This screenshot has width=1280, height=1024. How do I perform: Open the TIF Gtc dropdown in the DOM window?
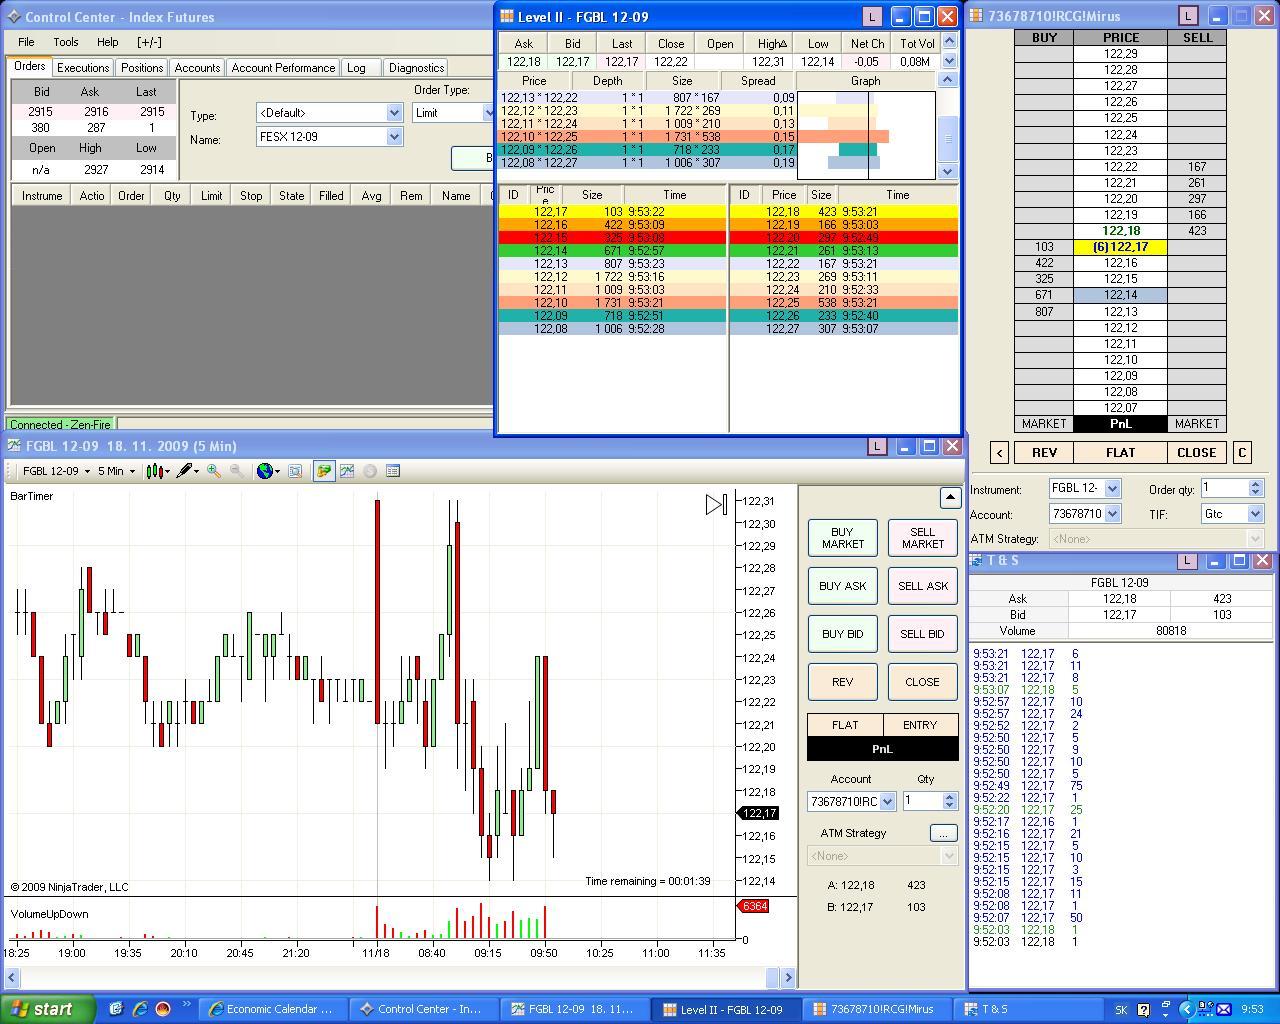click(x=1256, y=514)
